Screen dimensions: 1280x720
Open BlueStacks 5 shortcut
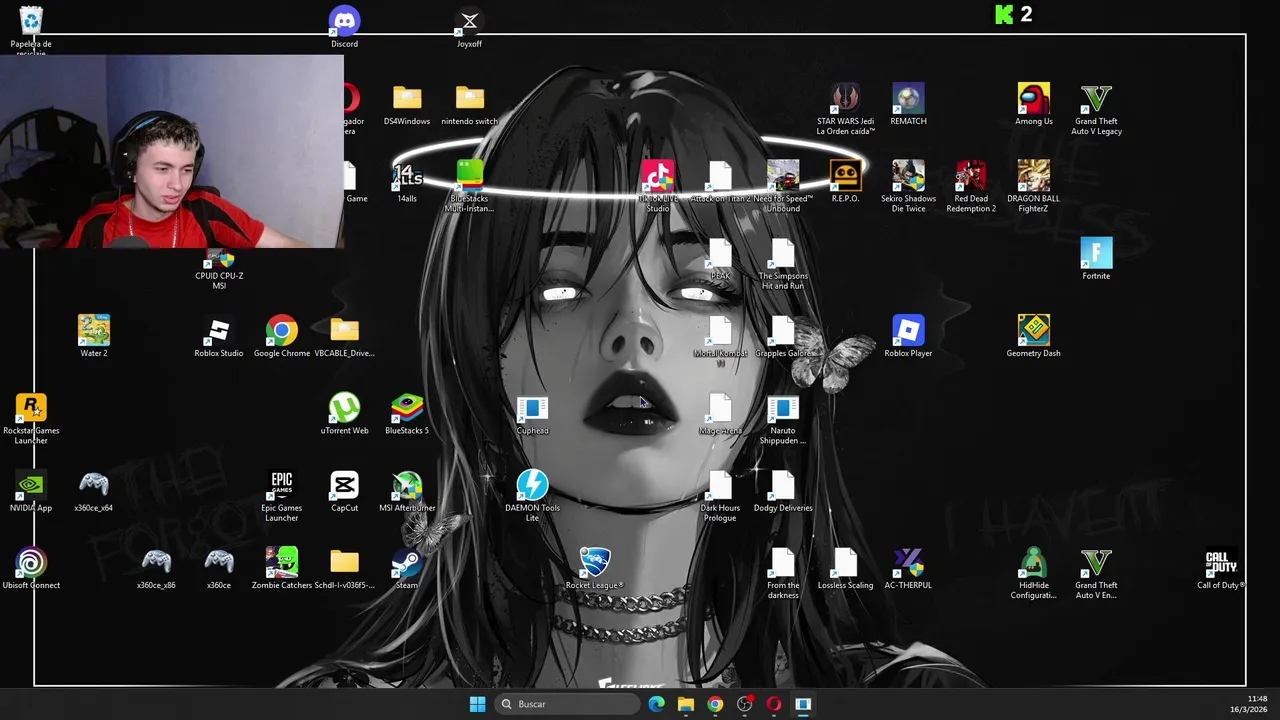coord(407,414)
